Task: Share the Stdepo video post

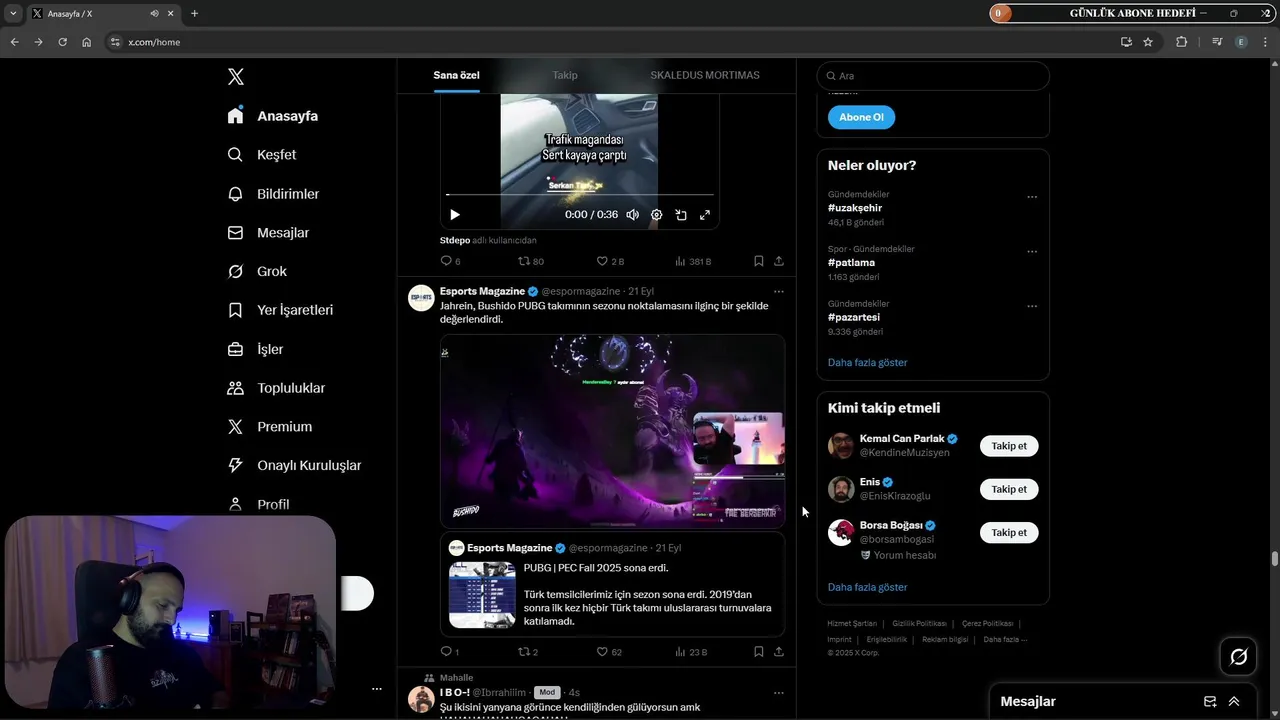Action: 779,261
